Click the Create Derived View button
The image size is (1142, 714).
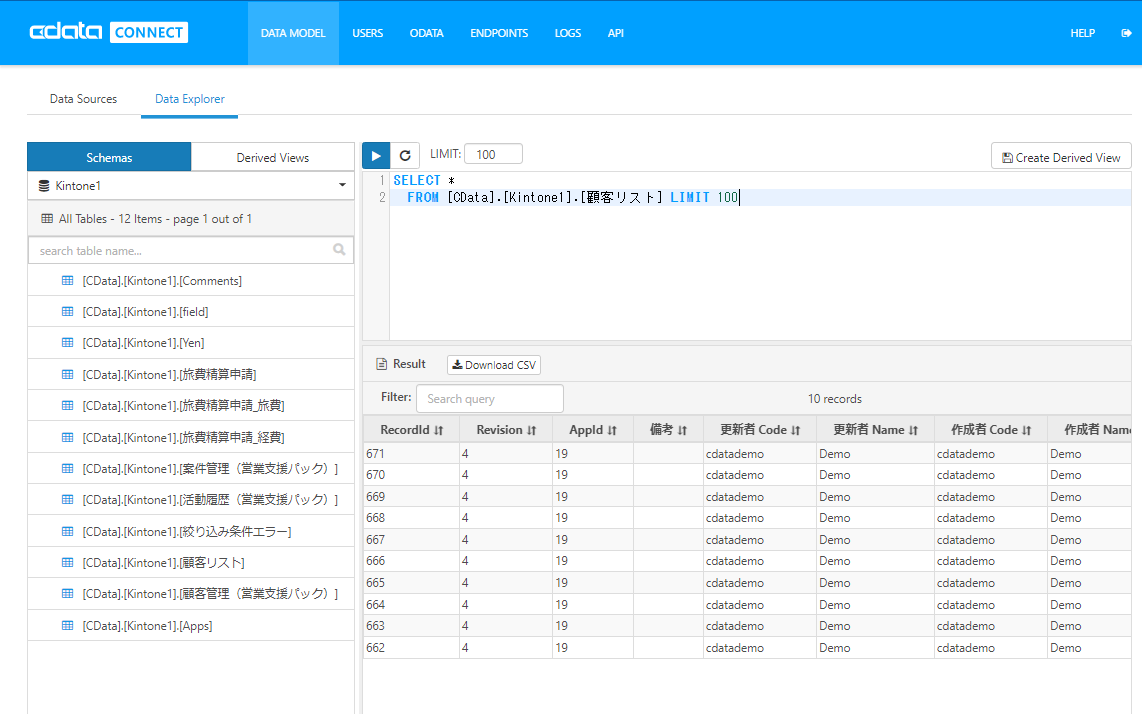1060,157
